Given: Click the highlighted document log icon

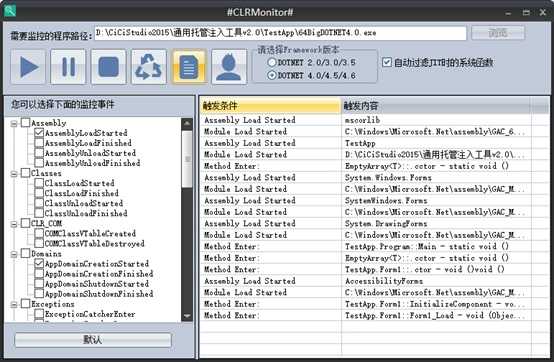Looking at the screenshot, I should click(x=189, y=67).
